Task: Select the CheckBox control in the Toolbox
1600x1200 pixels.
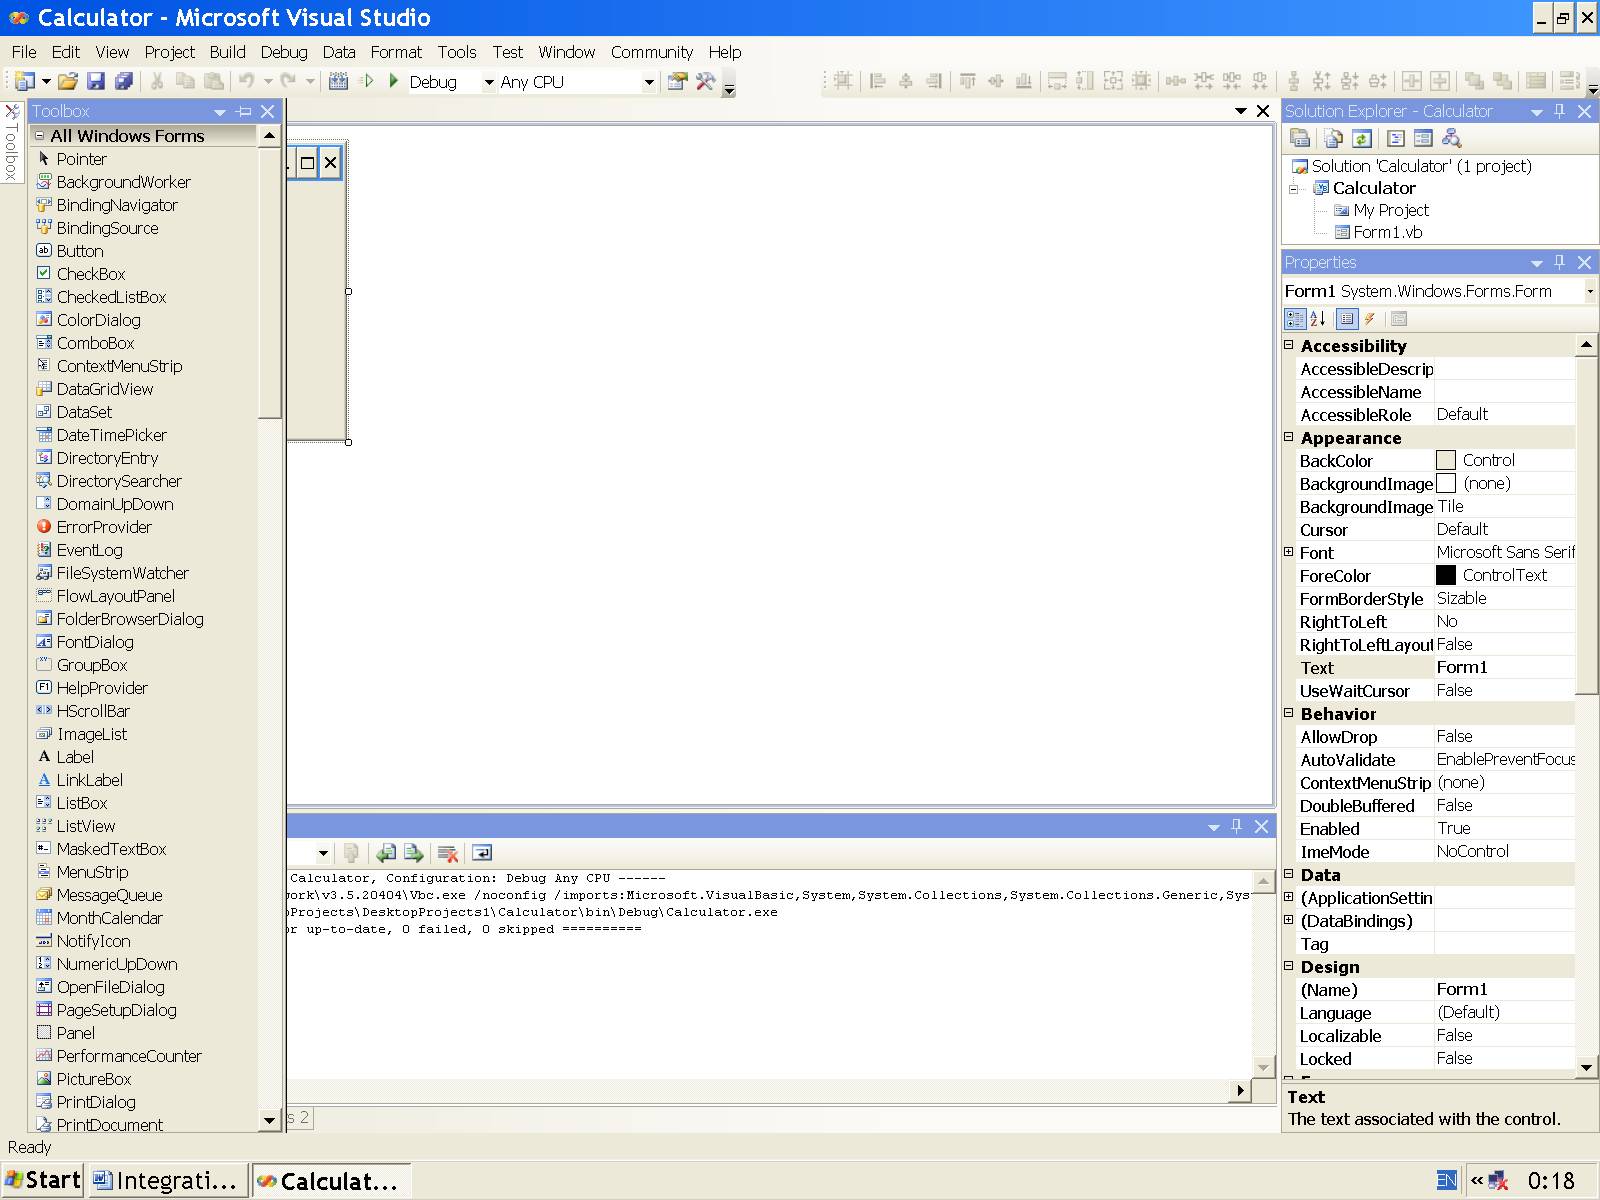Action: click(90, 274)
